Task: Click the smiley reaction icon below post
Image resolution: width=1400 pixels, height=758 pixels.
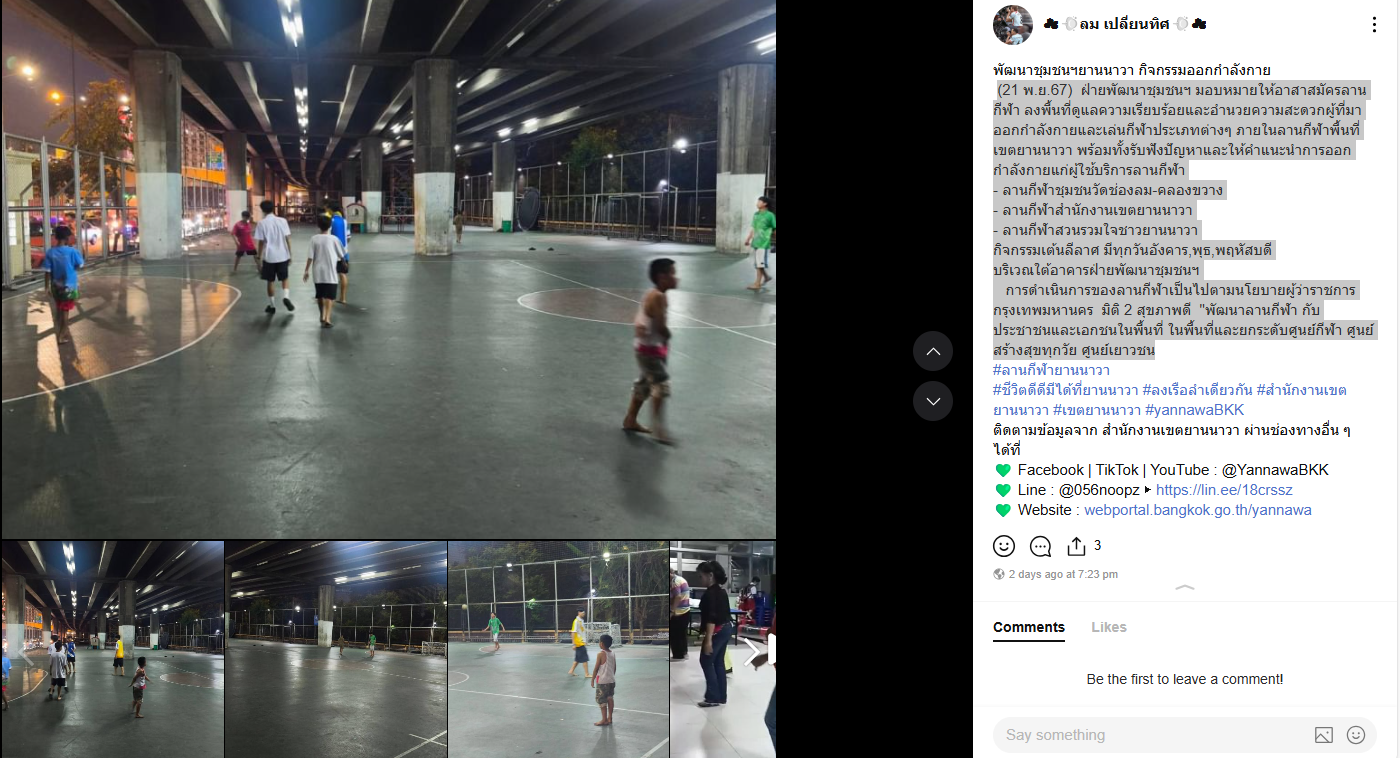Action: tap(1004, 546)
